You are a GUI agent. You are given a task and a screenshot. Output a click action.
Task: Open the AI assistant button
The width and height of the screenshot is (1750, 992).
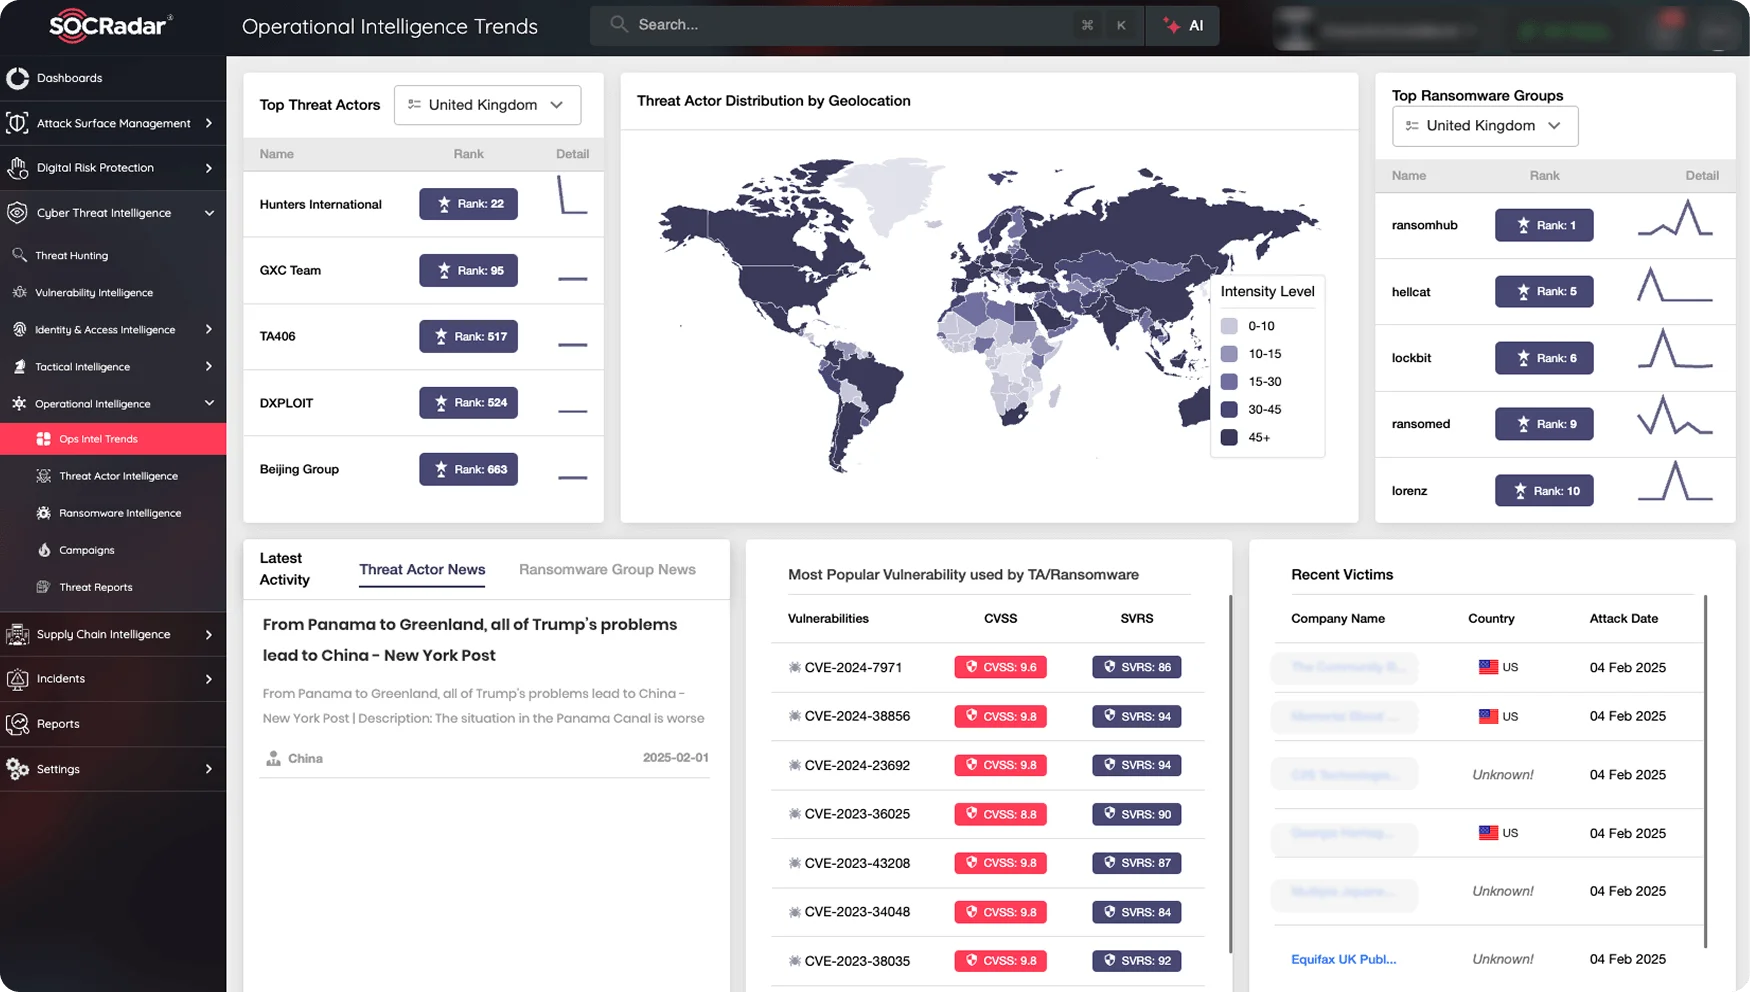coord(1183,26)
